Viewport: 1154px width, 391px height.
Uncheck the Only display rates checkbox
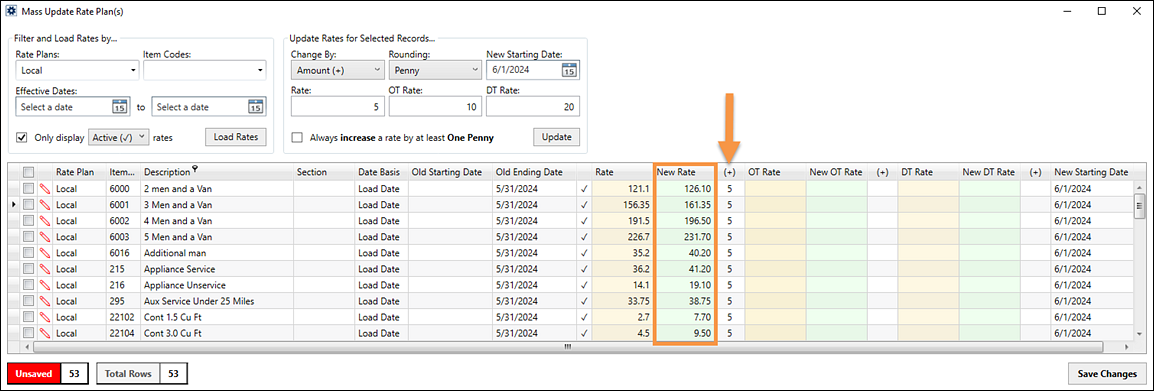click(21, 137)
